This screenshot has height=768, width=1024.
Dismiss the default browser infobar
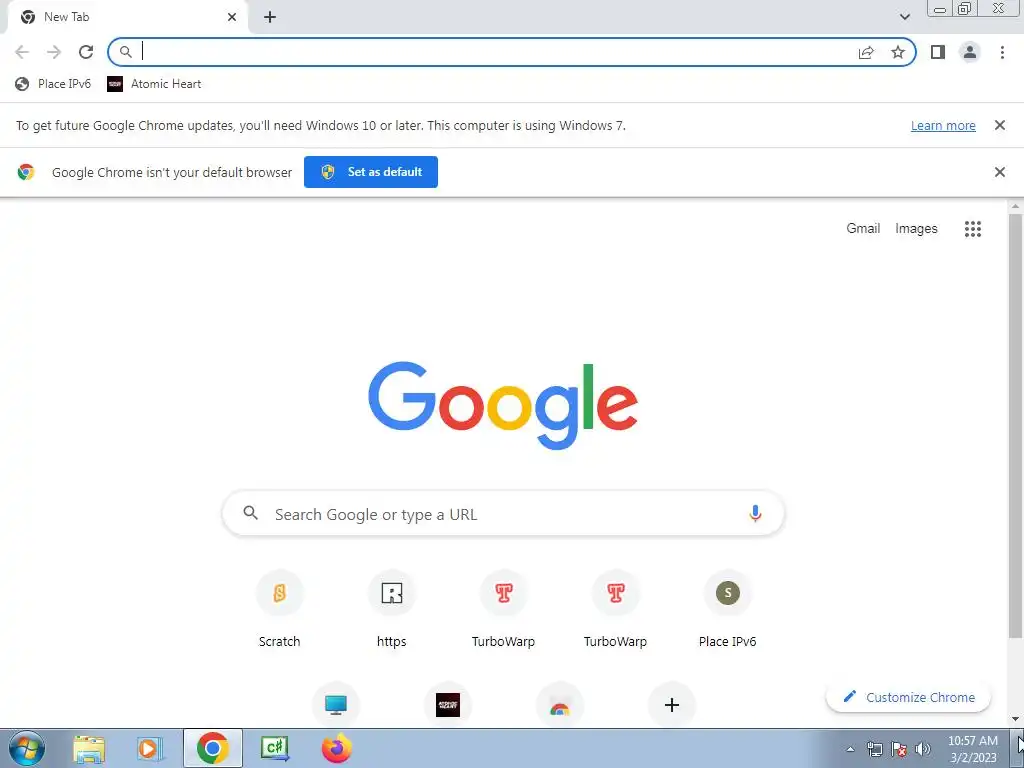(x=999, y=172)
